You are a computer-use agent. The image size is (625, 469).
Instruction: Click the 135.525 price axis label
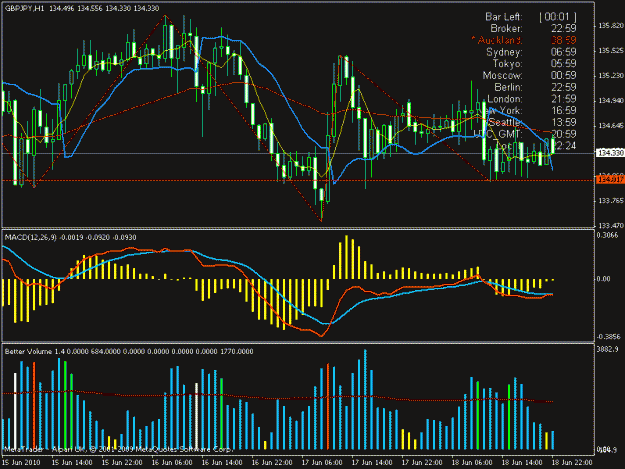pyautogui.click(x=610, y=51)
